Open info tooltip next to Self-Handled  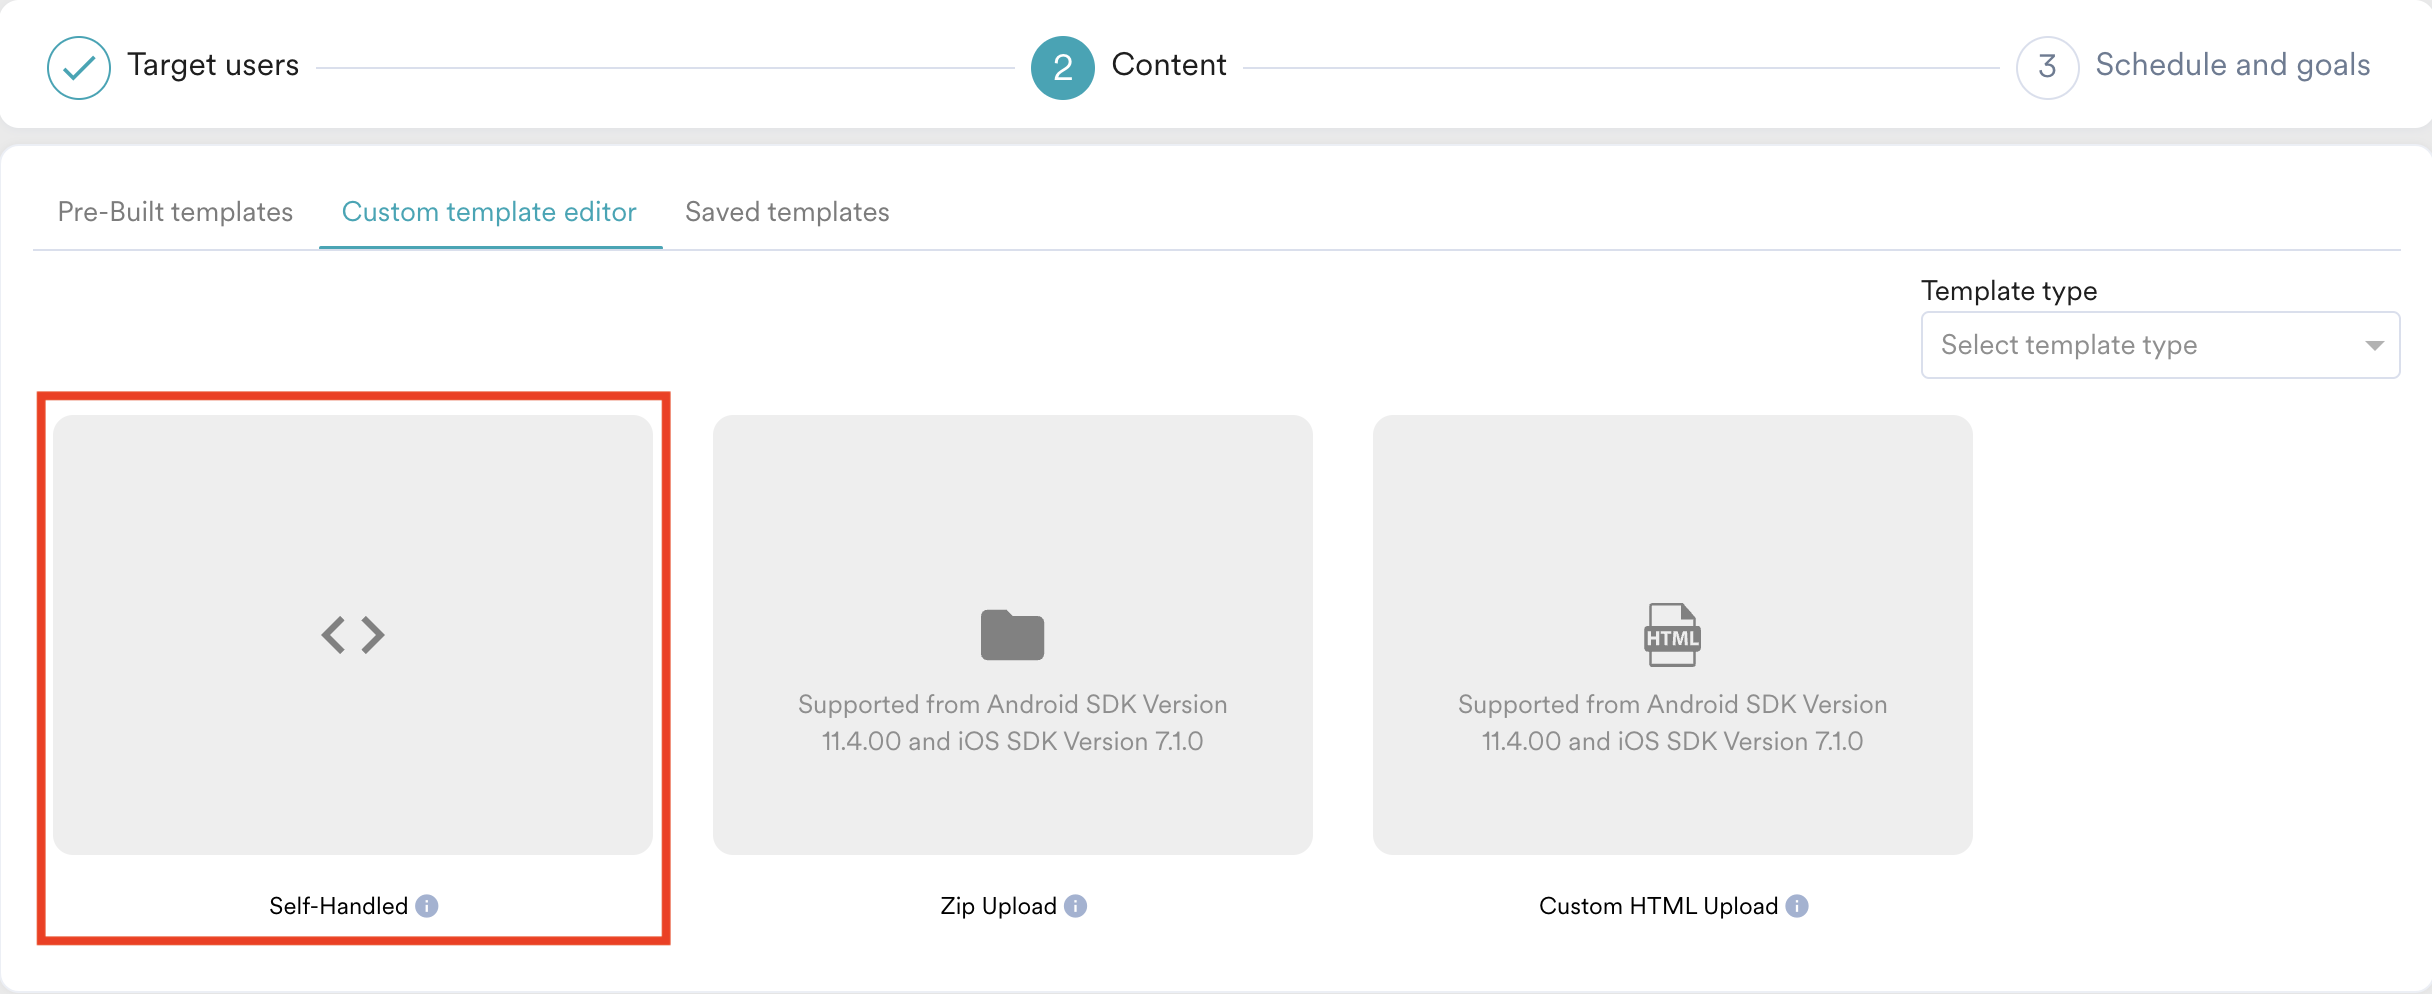point(427,906)
